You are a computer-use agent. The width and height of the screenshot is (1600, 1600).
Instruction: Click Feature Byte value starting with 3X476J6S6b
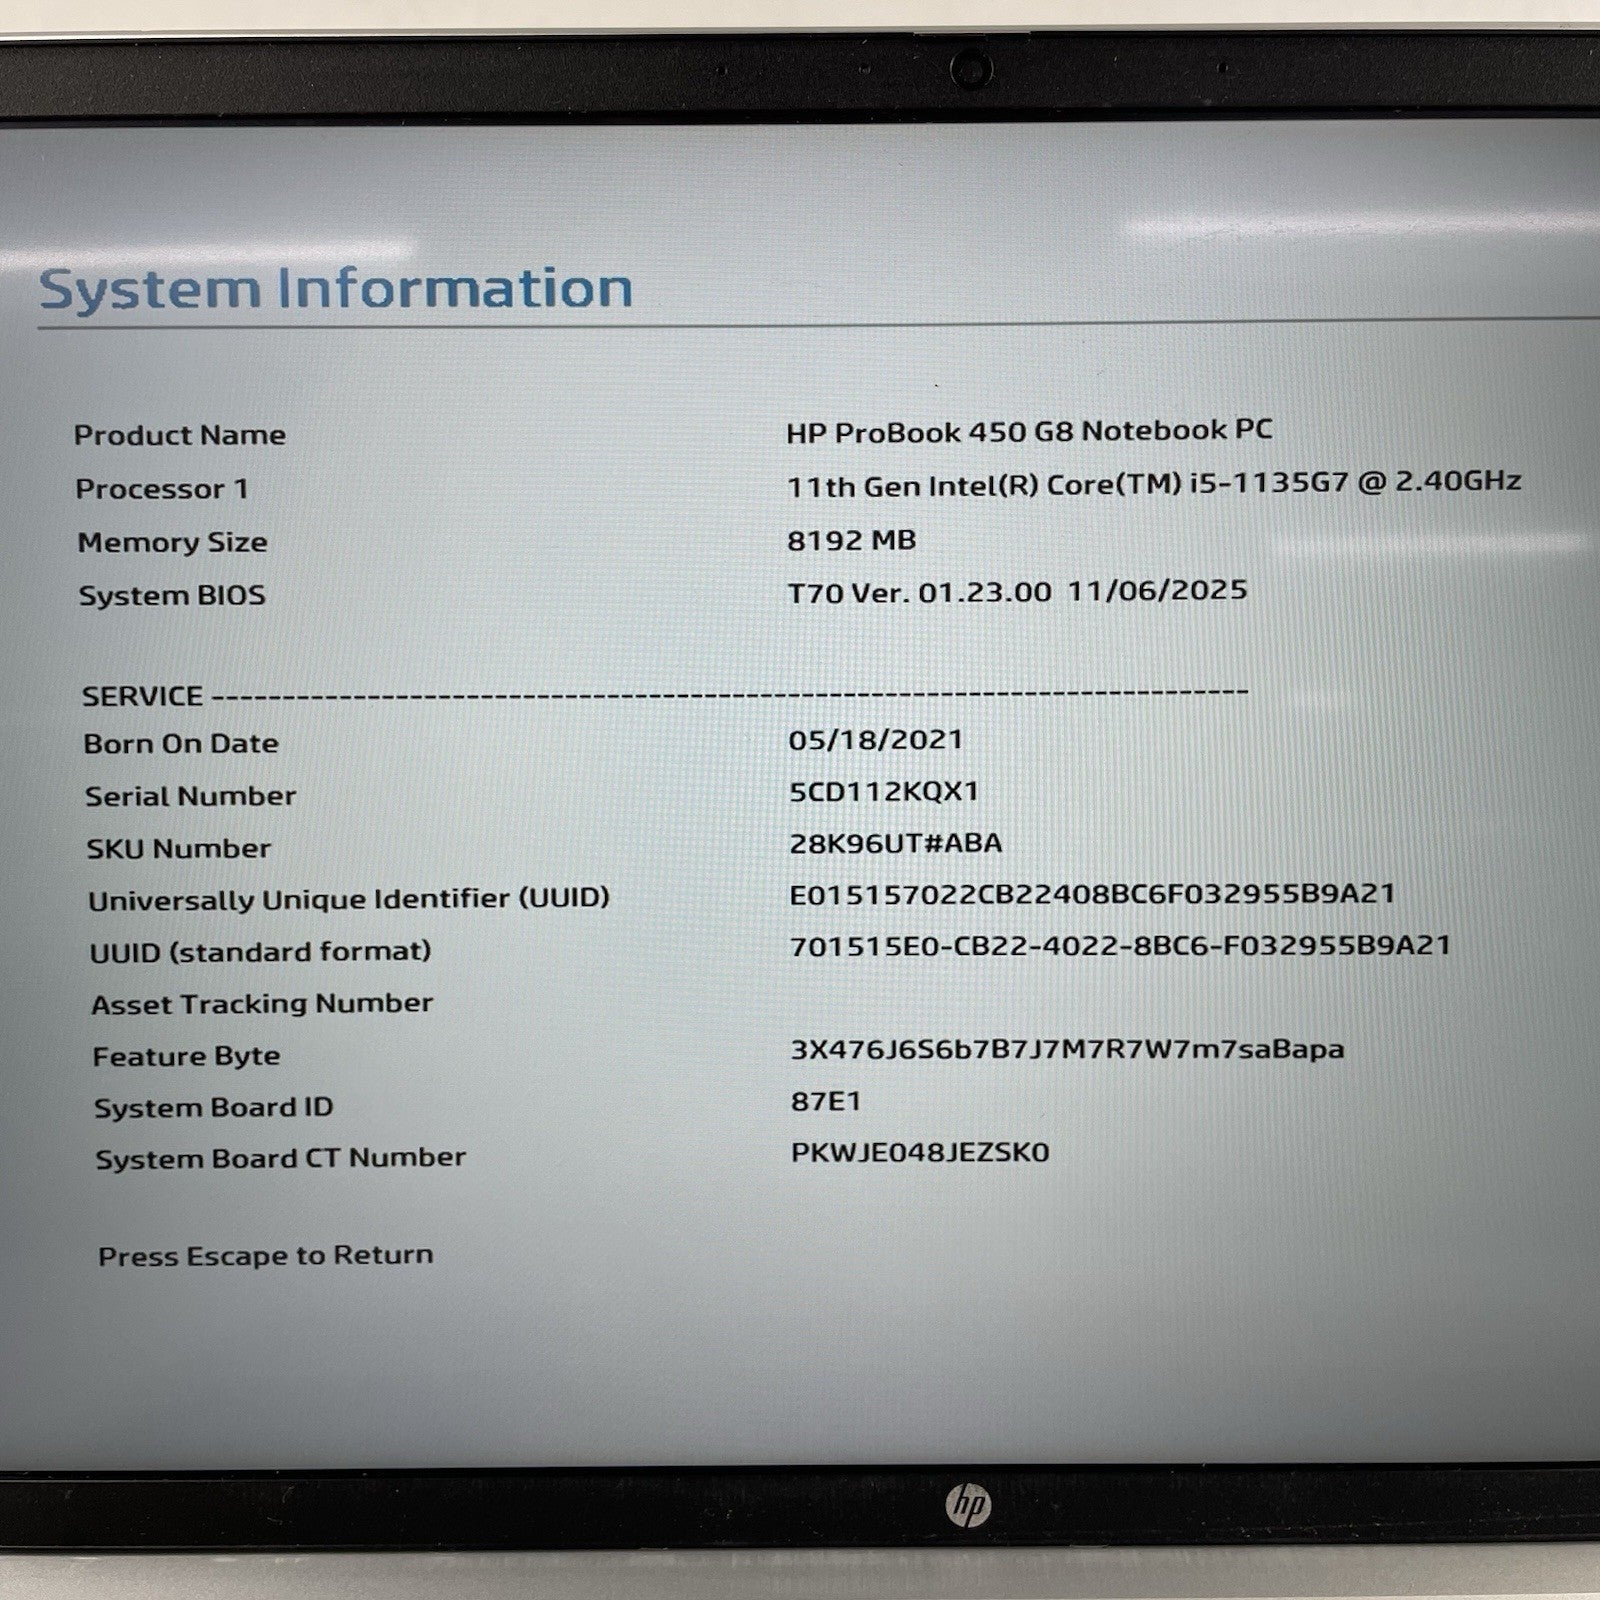click(x=1068, y=1049)
